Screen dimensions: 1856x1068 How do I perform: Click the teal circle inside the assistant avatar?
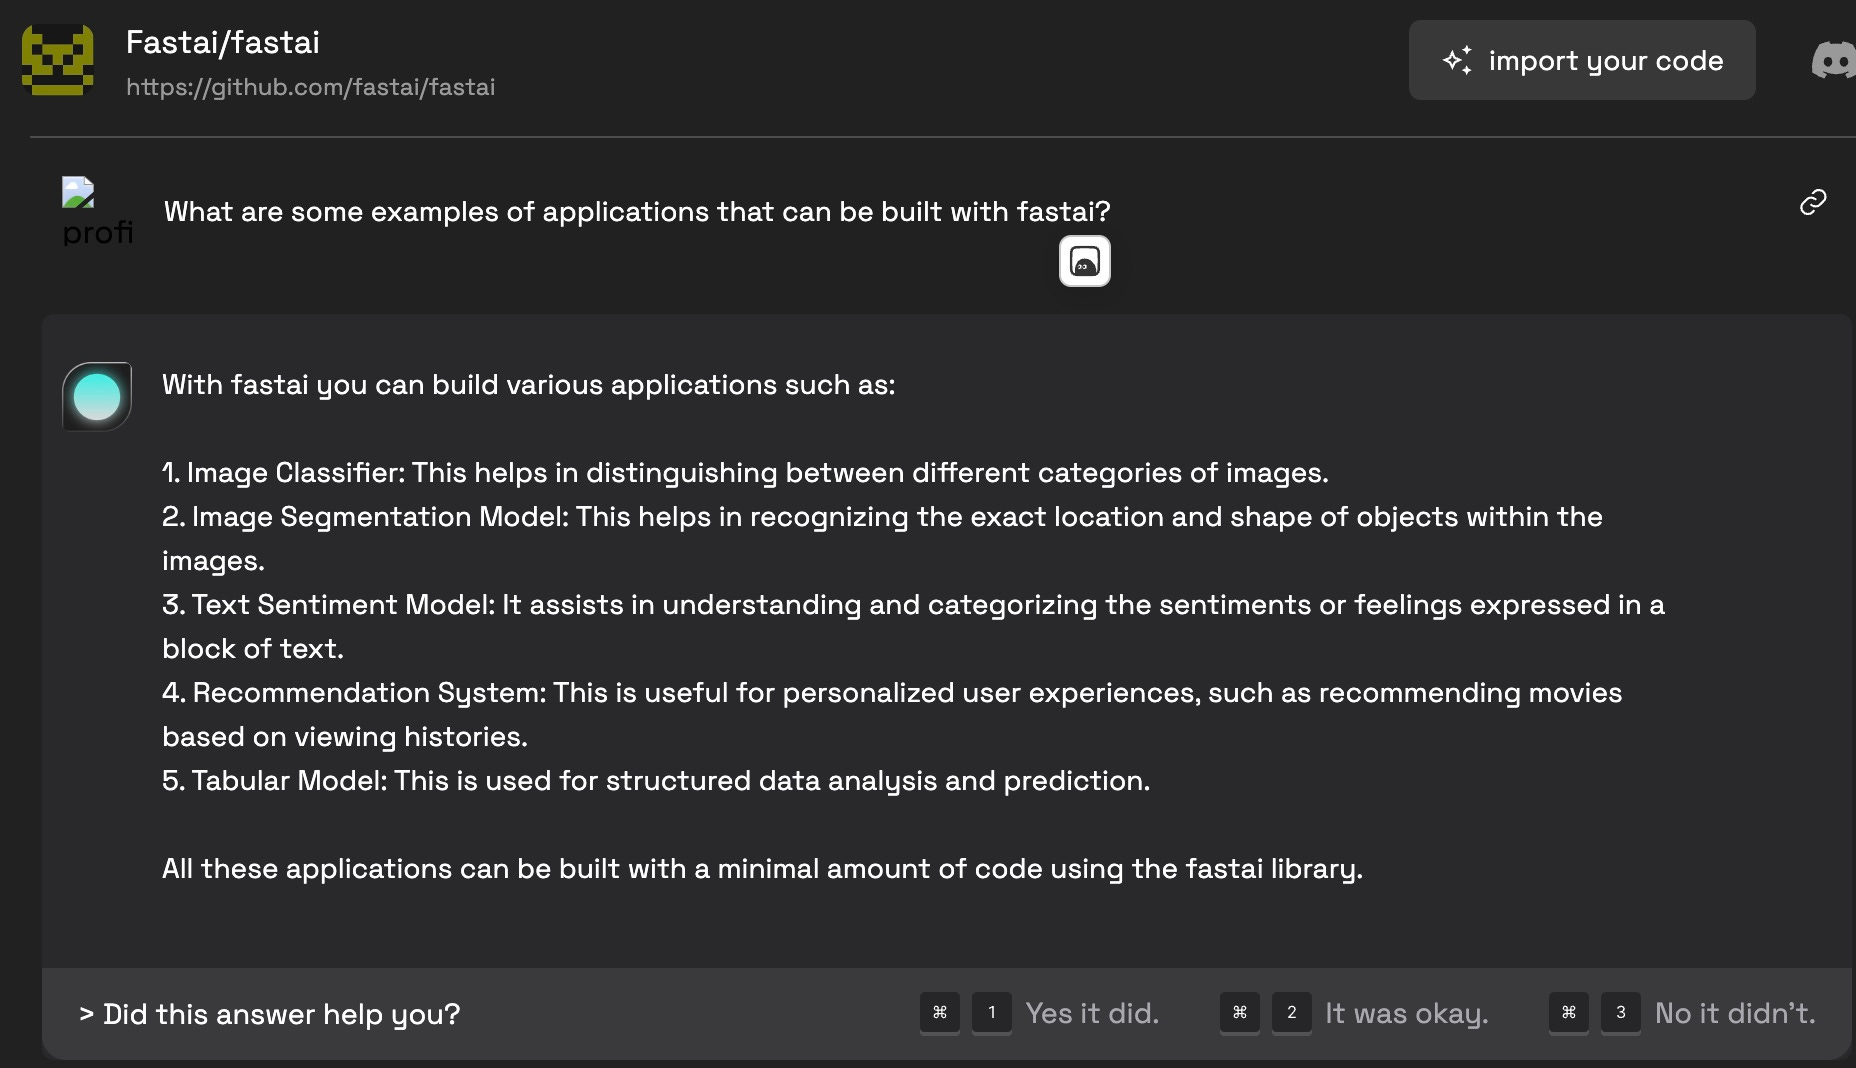pyautogui.click(x=97, y=396)
